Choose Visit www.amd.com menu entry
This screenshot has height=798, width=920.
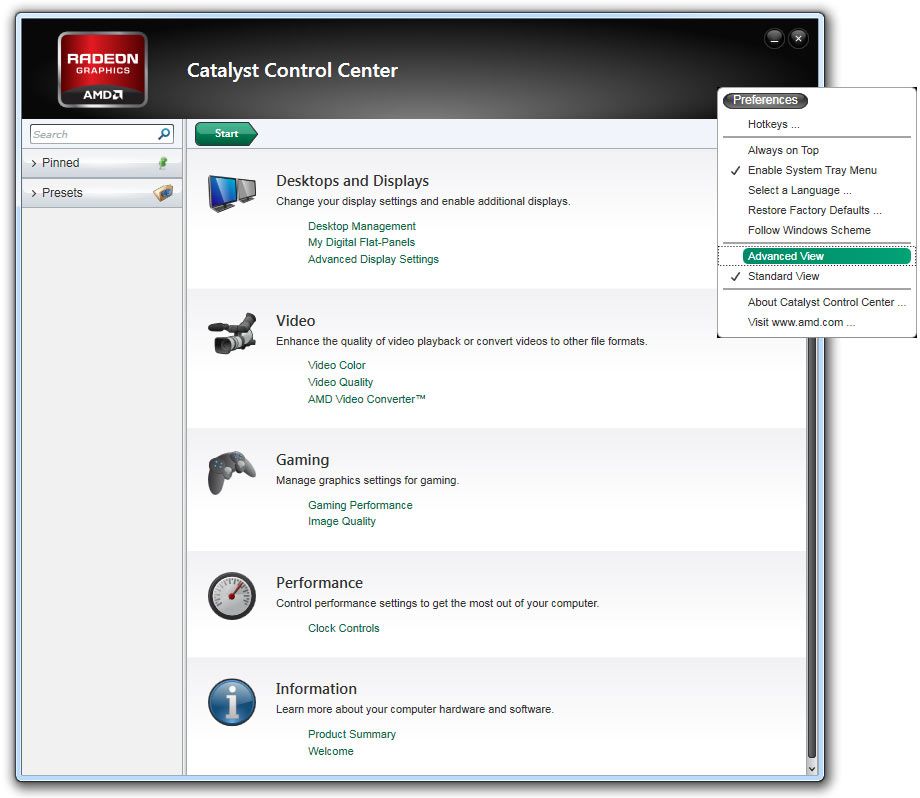(x=801, y=322)
